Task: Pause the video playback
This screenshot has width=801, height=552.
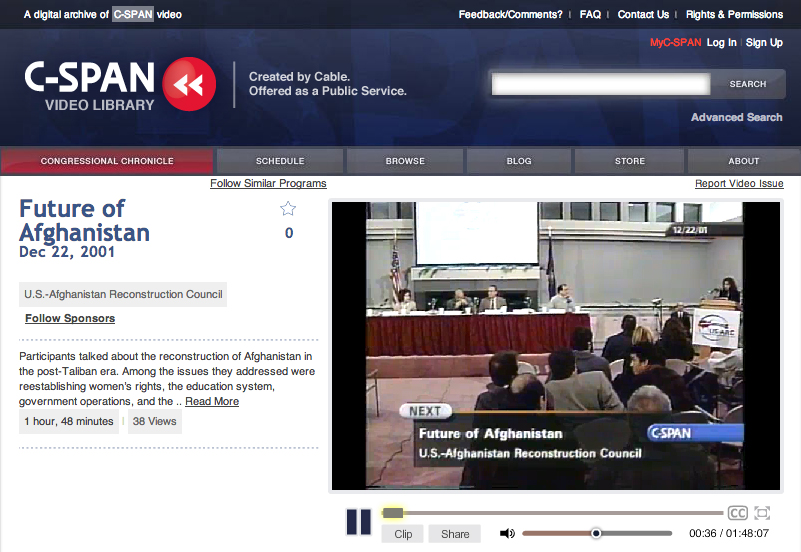Action: (359, 522)
